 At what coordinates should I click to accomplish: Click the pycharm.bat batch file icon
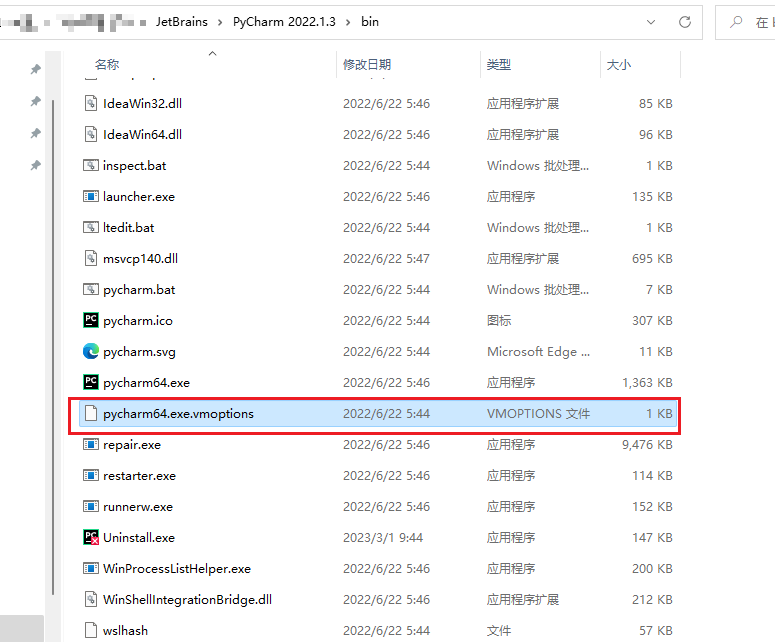[90, 289]
